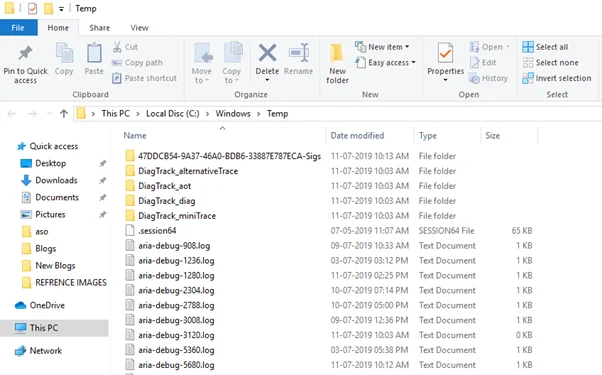Image resolution: width=602 pixels, height=375 pixels.
Task: Click the red X Delete icon
Action: point(267,53)
